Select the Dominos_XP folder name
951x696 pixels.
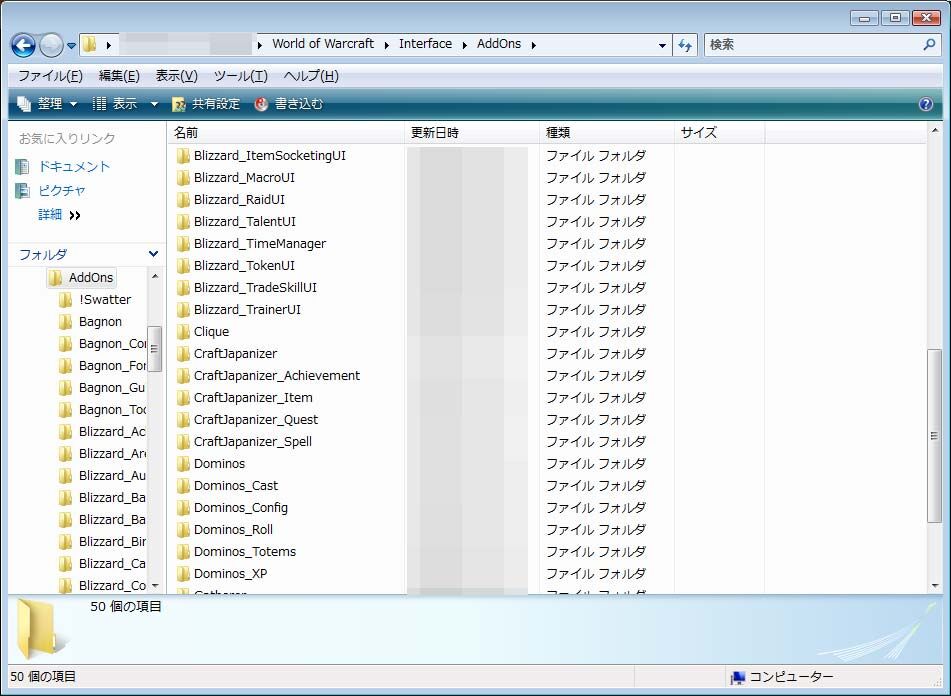coord(230,573)
